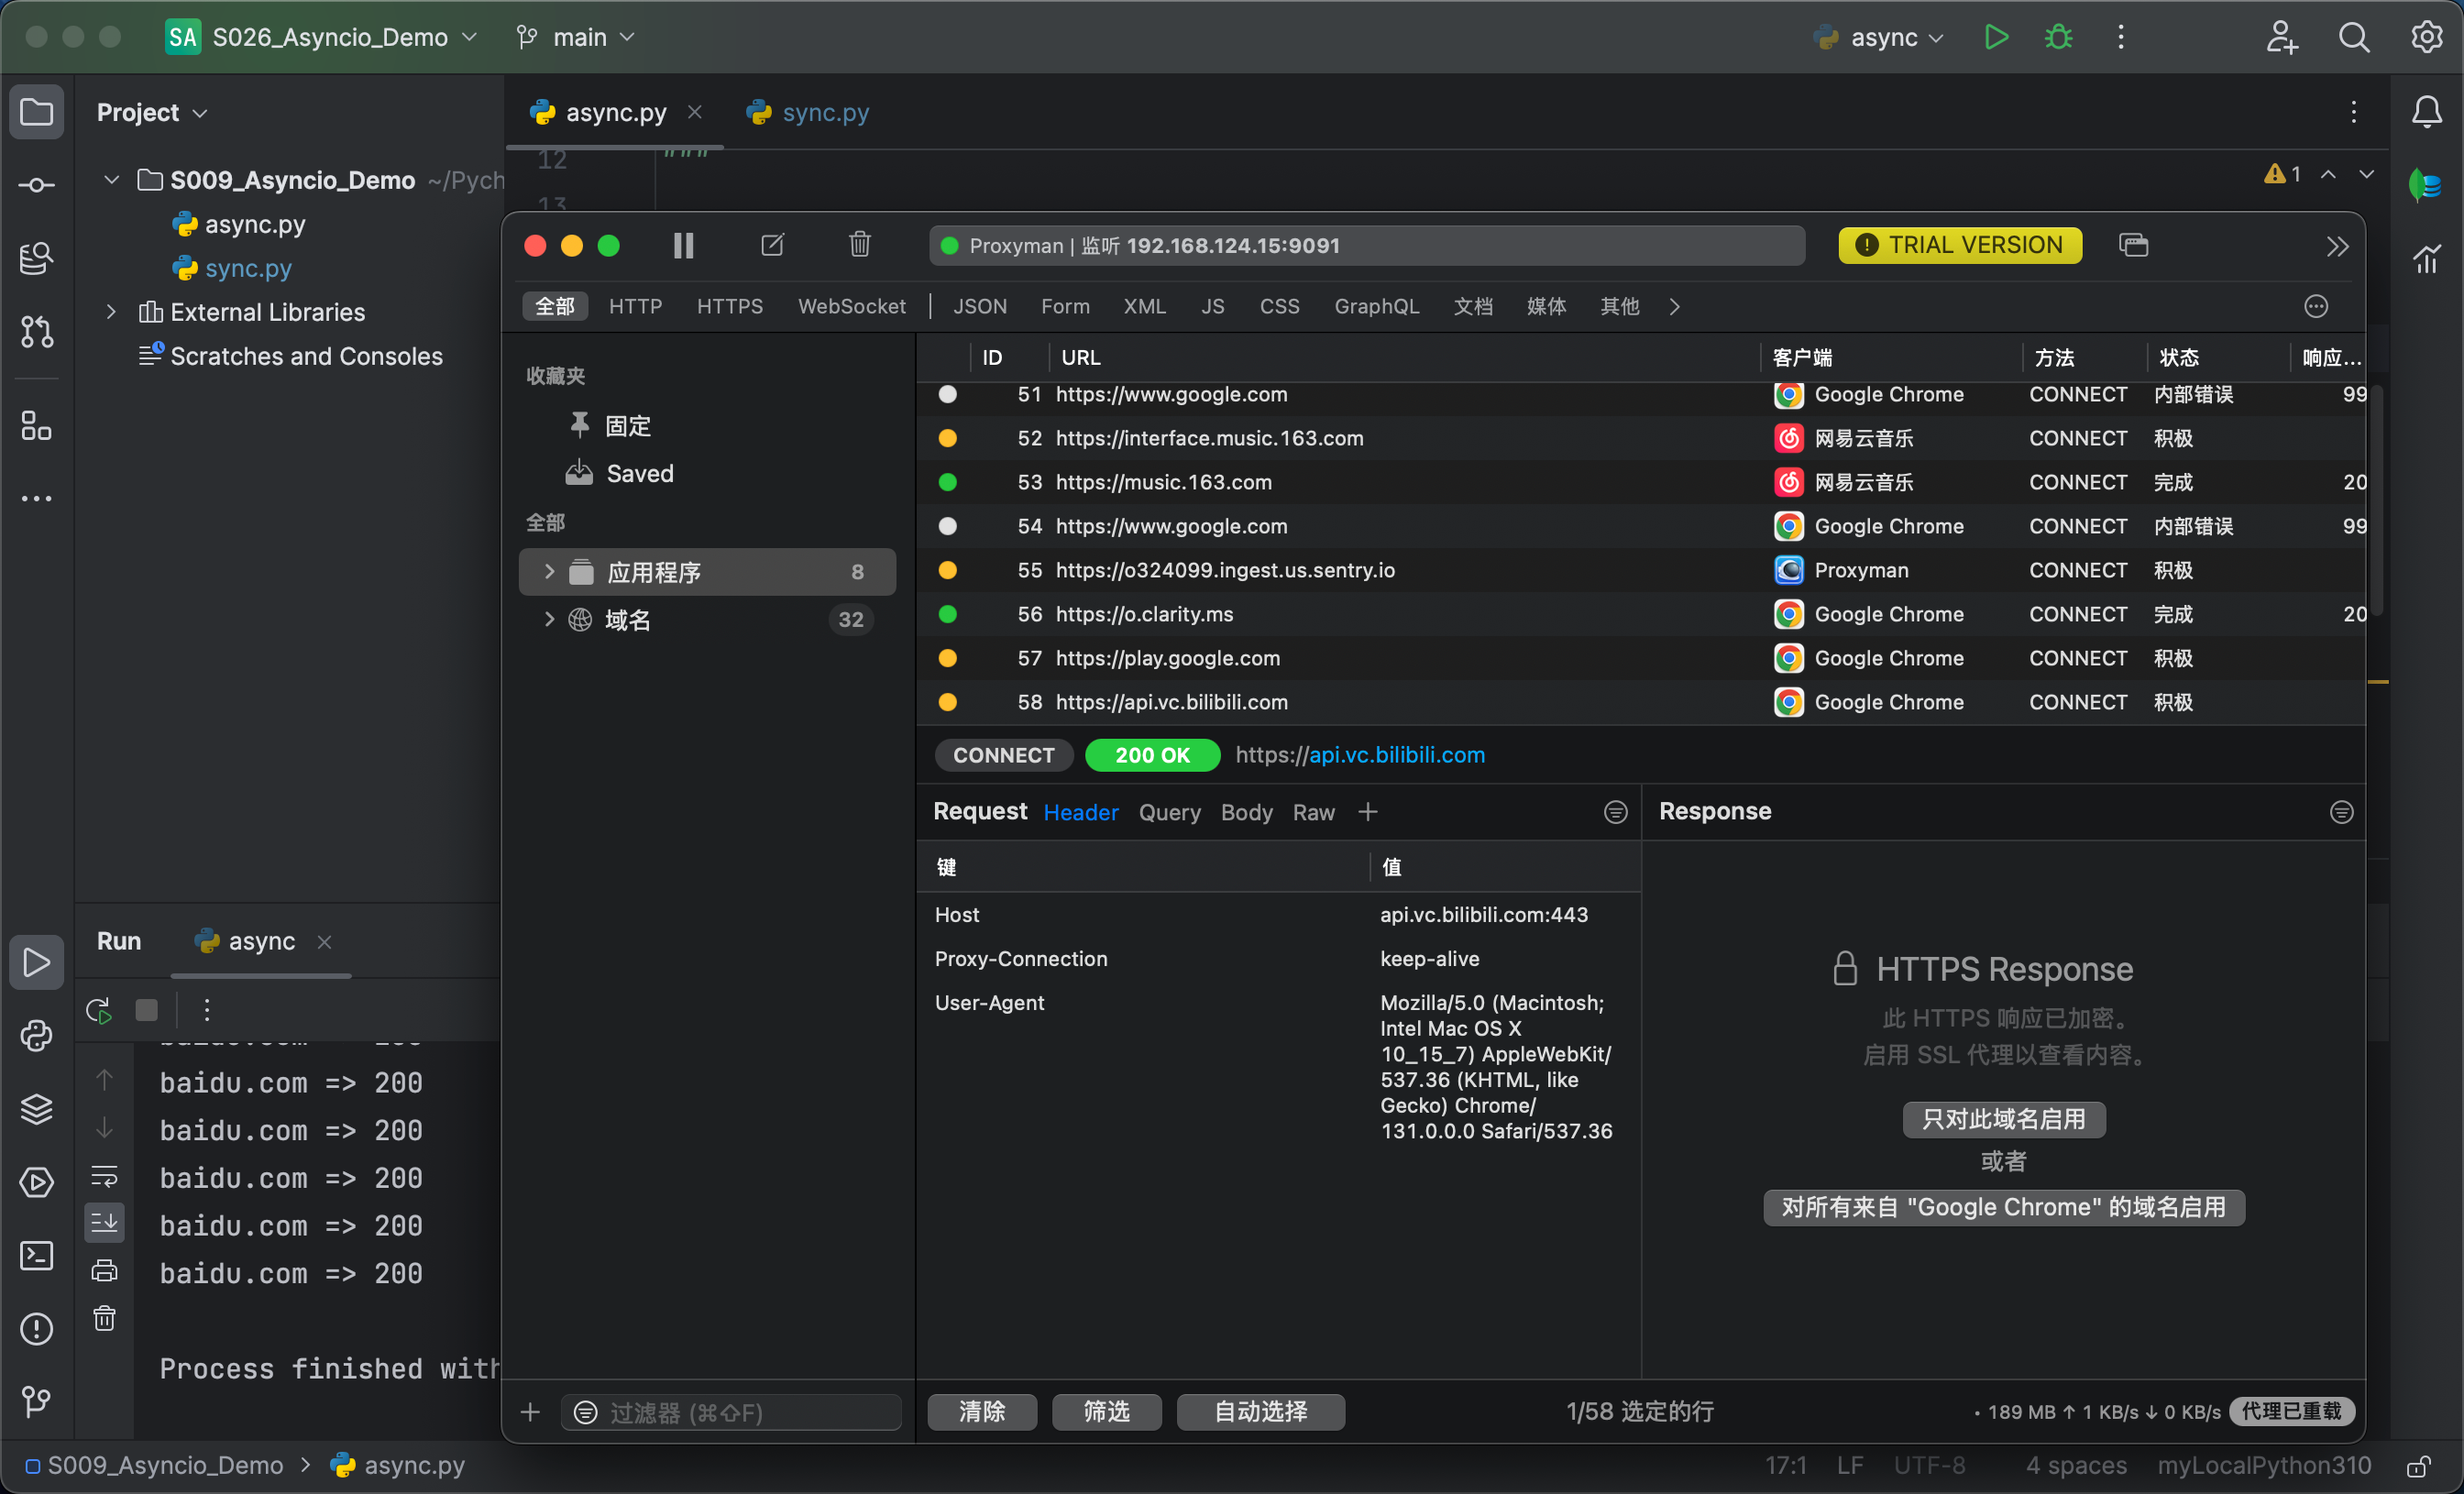Image resolution: width=2464 pixels, height=1494 pixels.
Task: Open the Python Packages tool window
Action: 37,1109
